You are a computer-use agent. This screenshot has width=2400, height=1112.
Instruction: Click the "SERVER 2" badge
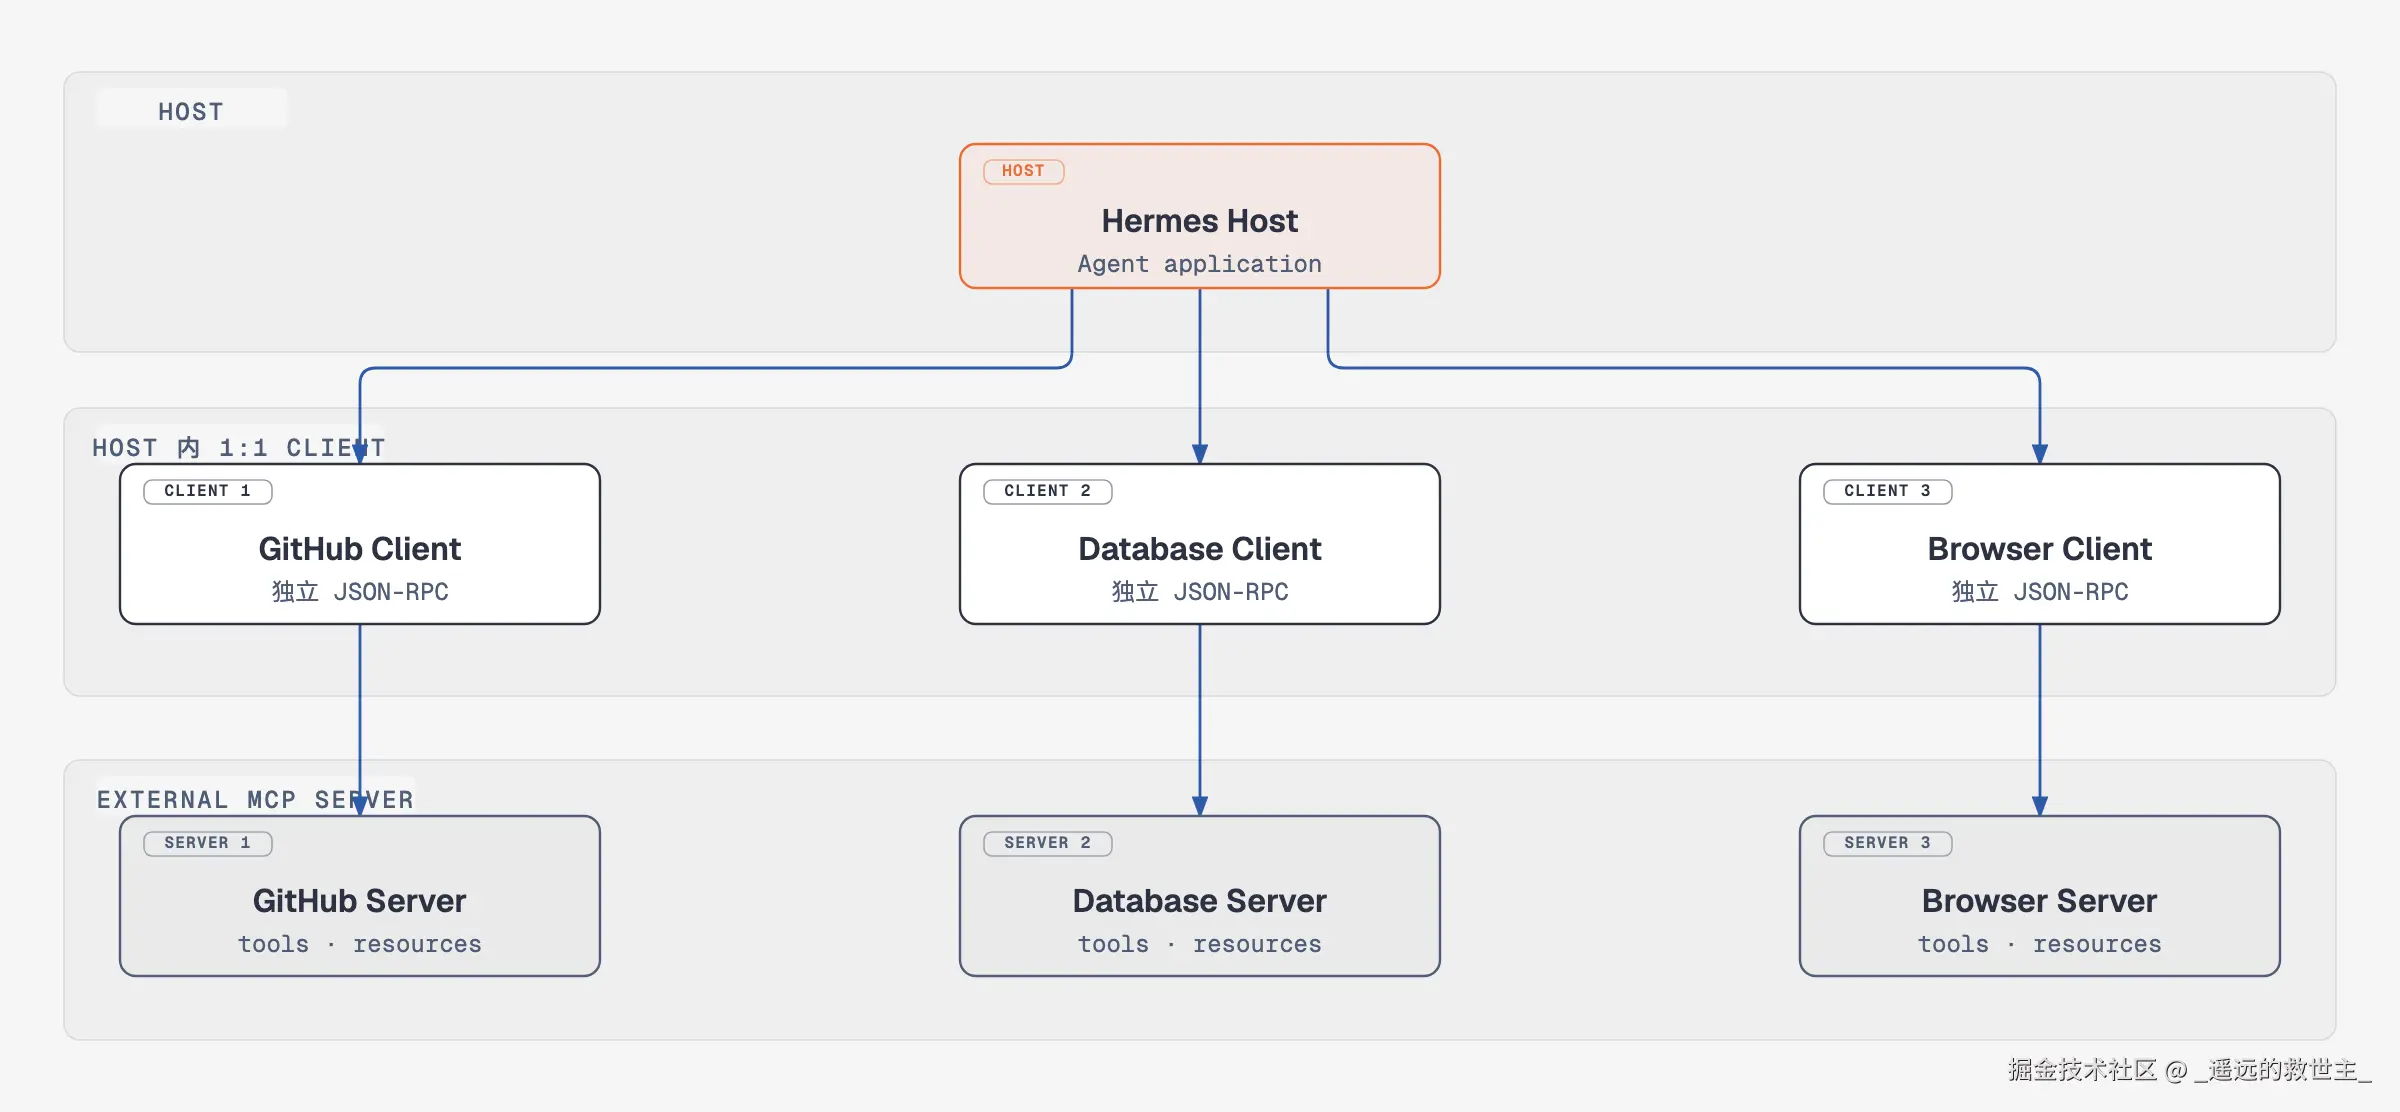click(1048, 843)
